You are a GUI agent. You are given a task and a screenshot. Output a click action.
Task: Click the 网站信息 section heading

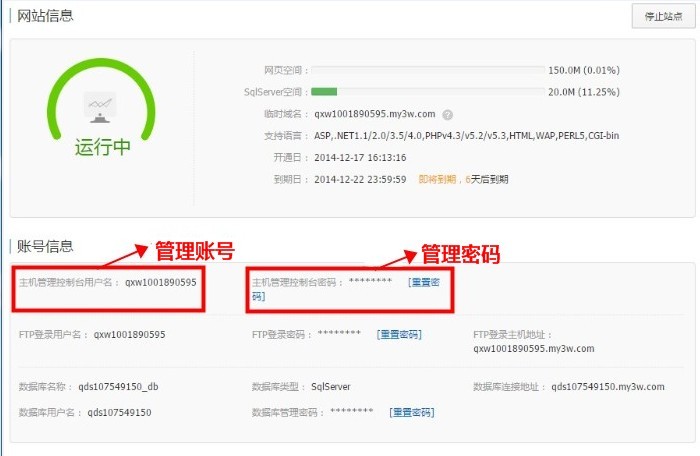point(46,16)
